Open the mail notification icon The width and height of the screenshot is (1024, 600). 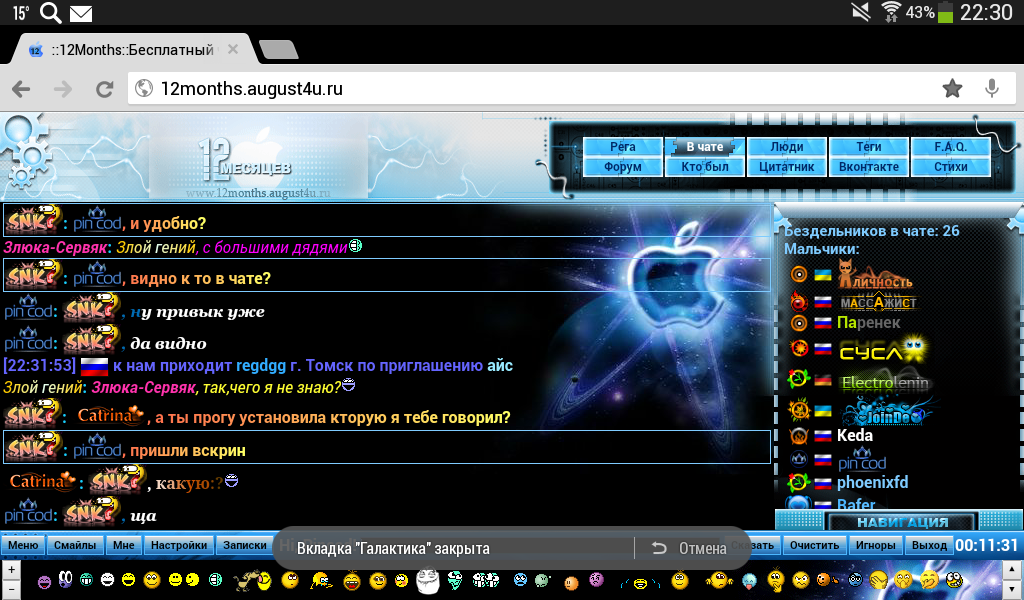81,13
